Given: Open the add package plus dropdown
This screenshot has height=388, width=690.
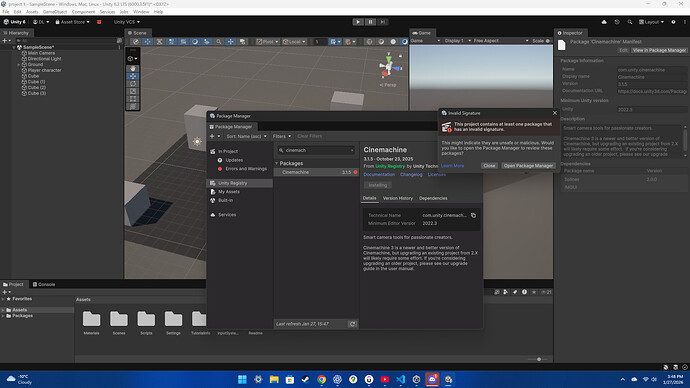Looking at the screenshot, I should coord(215,136).
